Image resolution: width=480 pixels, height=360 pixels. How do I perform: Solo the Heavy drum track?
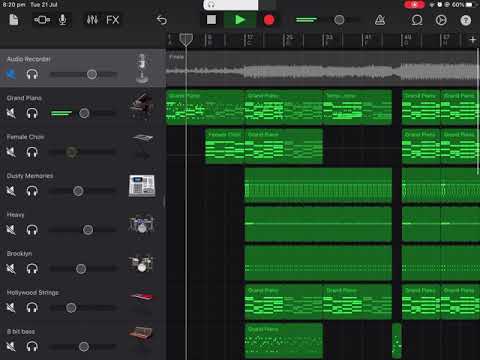tap(32, 230)
